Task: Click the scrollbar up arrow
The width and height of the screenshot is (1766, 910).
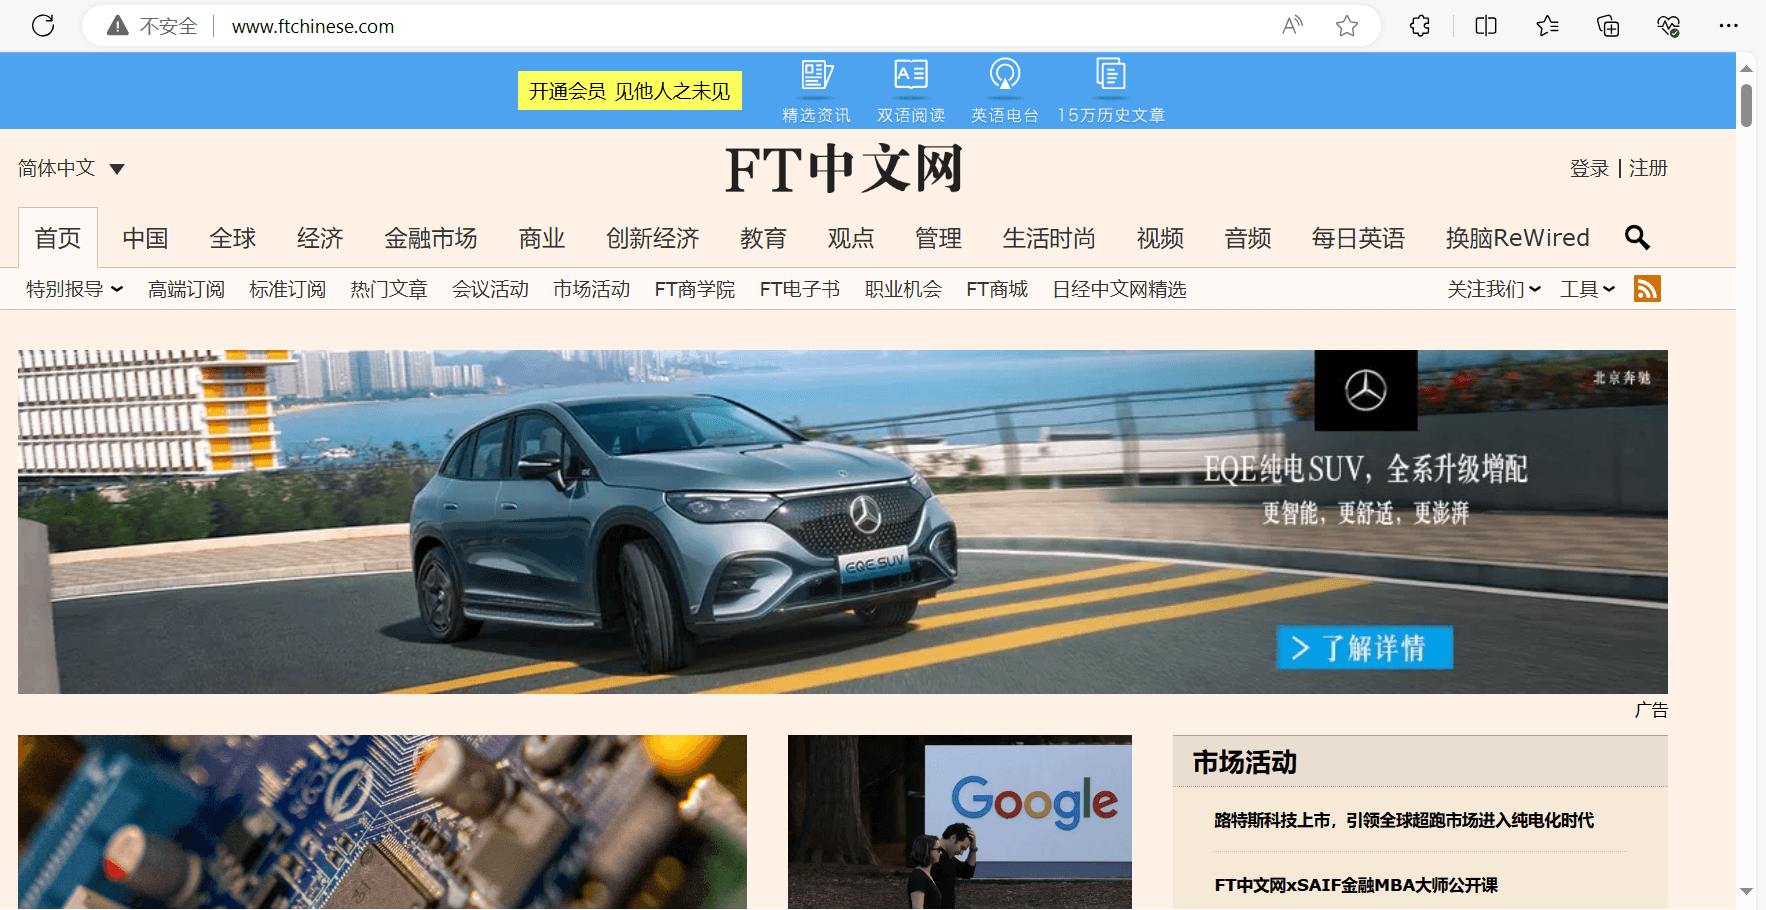Action: [x=1746, y=68]
